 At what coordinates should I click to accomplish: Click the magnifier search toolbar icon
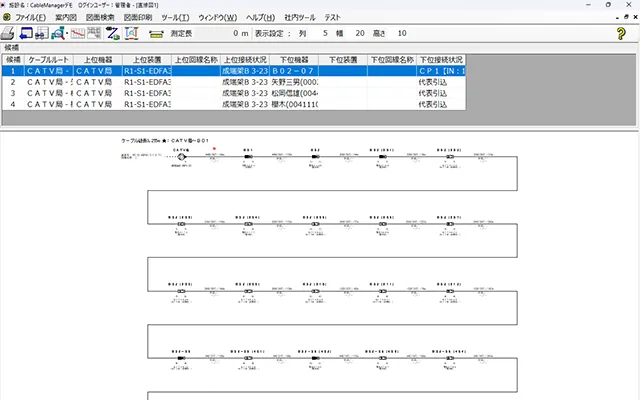tap(58, 33)
